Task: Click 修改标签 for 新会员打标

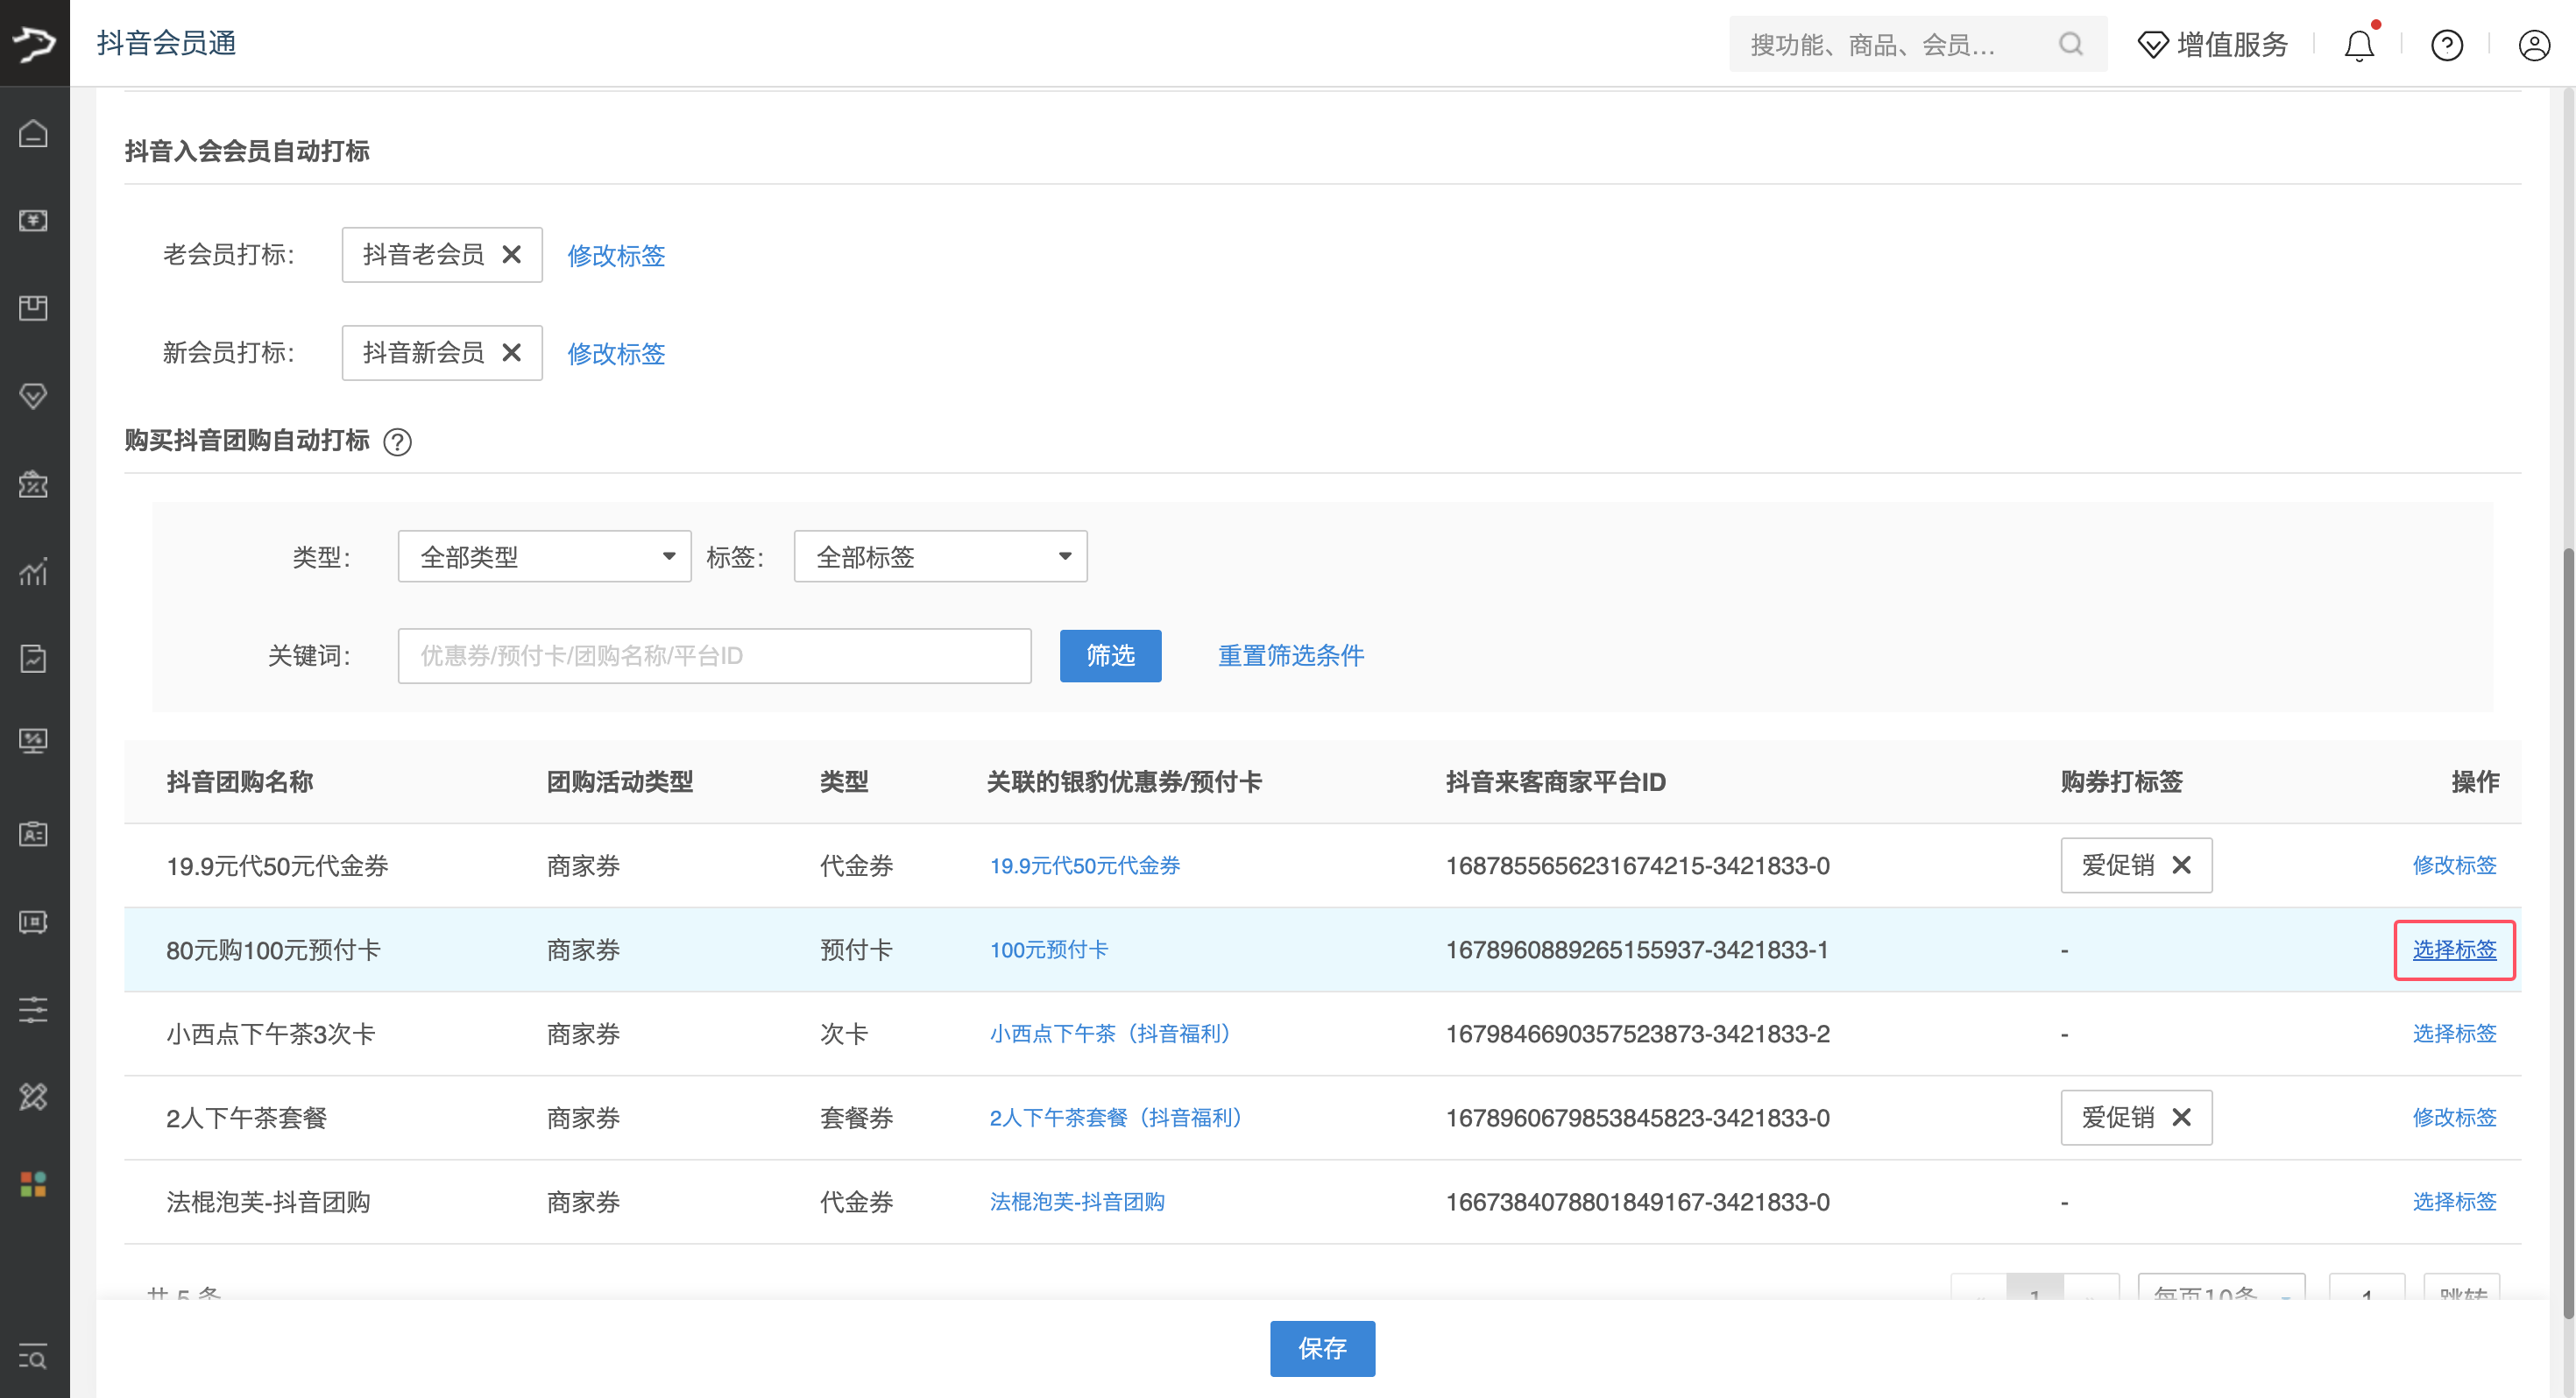Action: tap(616, 354)
